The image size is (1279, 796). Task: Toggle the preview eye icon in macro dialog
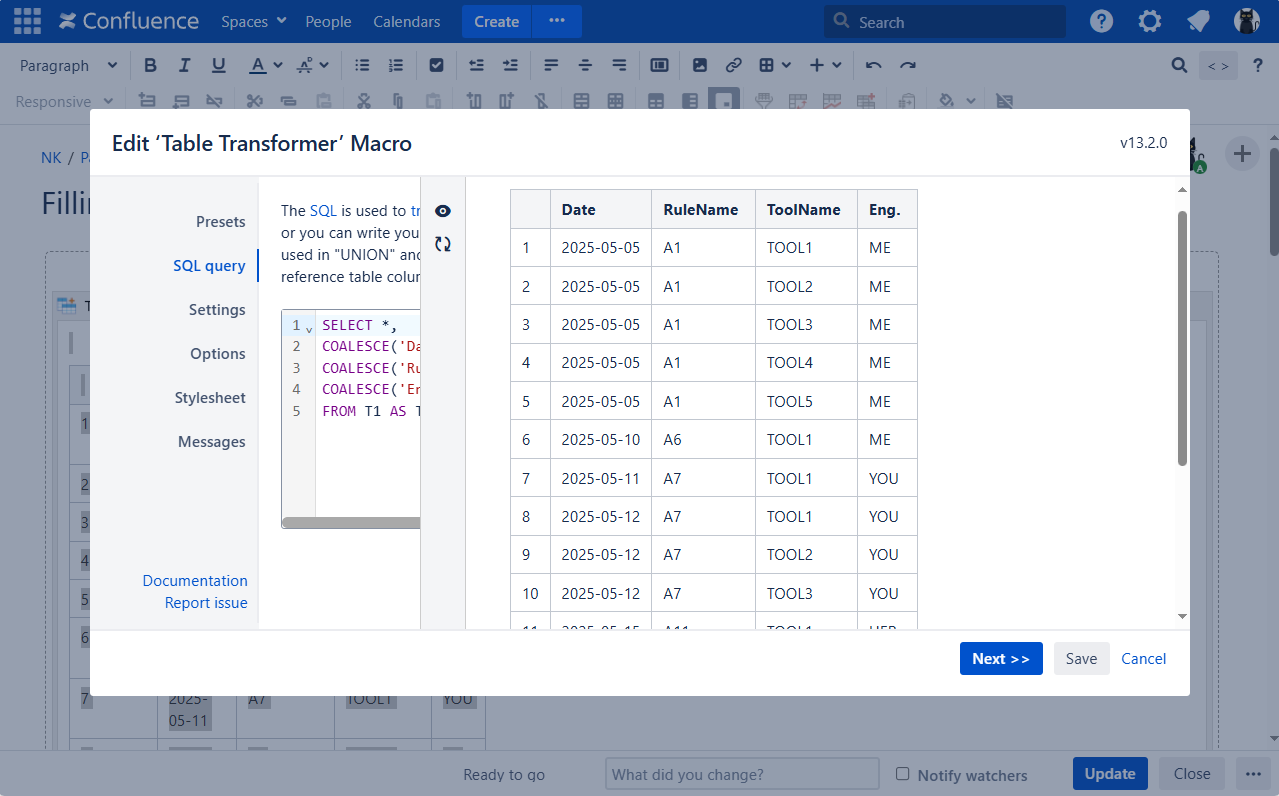[443, 211]
